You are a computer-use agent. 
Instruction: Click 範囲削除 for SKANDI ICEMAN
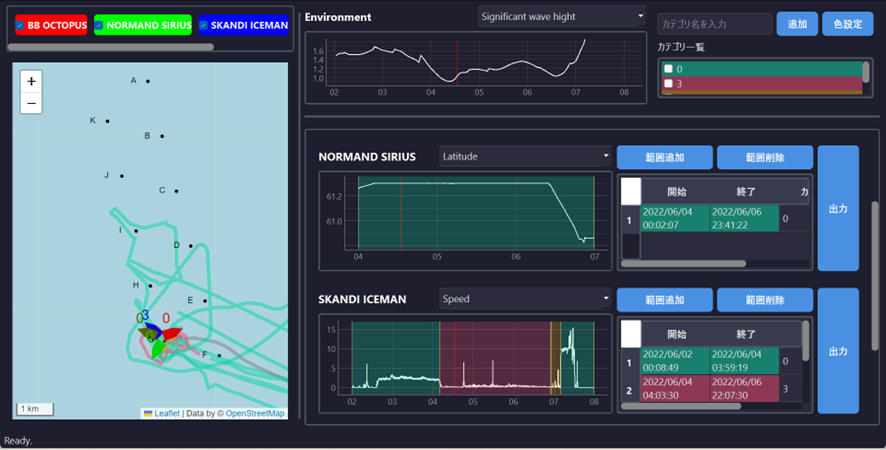(x=763, y=299)
